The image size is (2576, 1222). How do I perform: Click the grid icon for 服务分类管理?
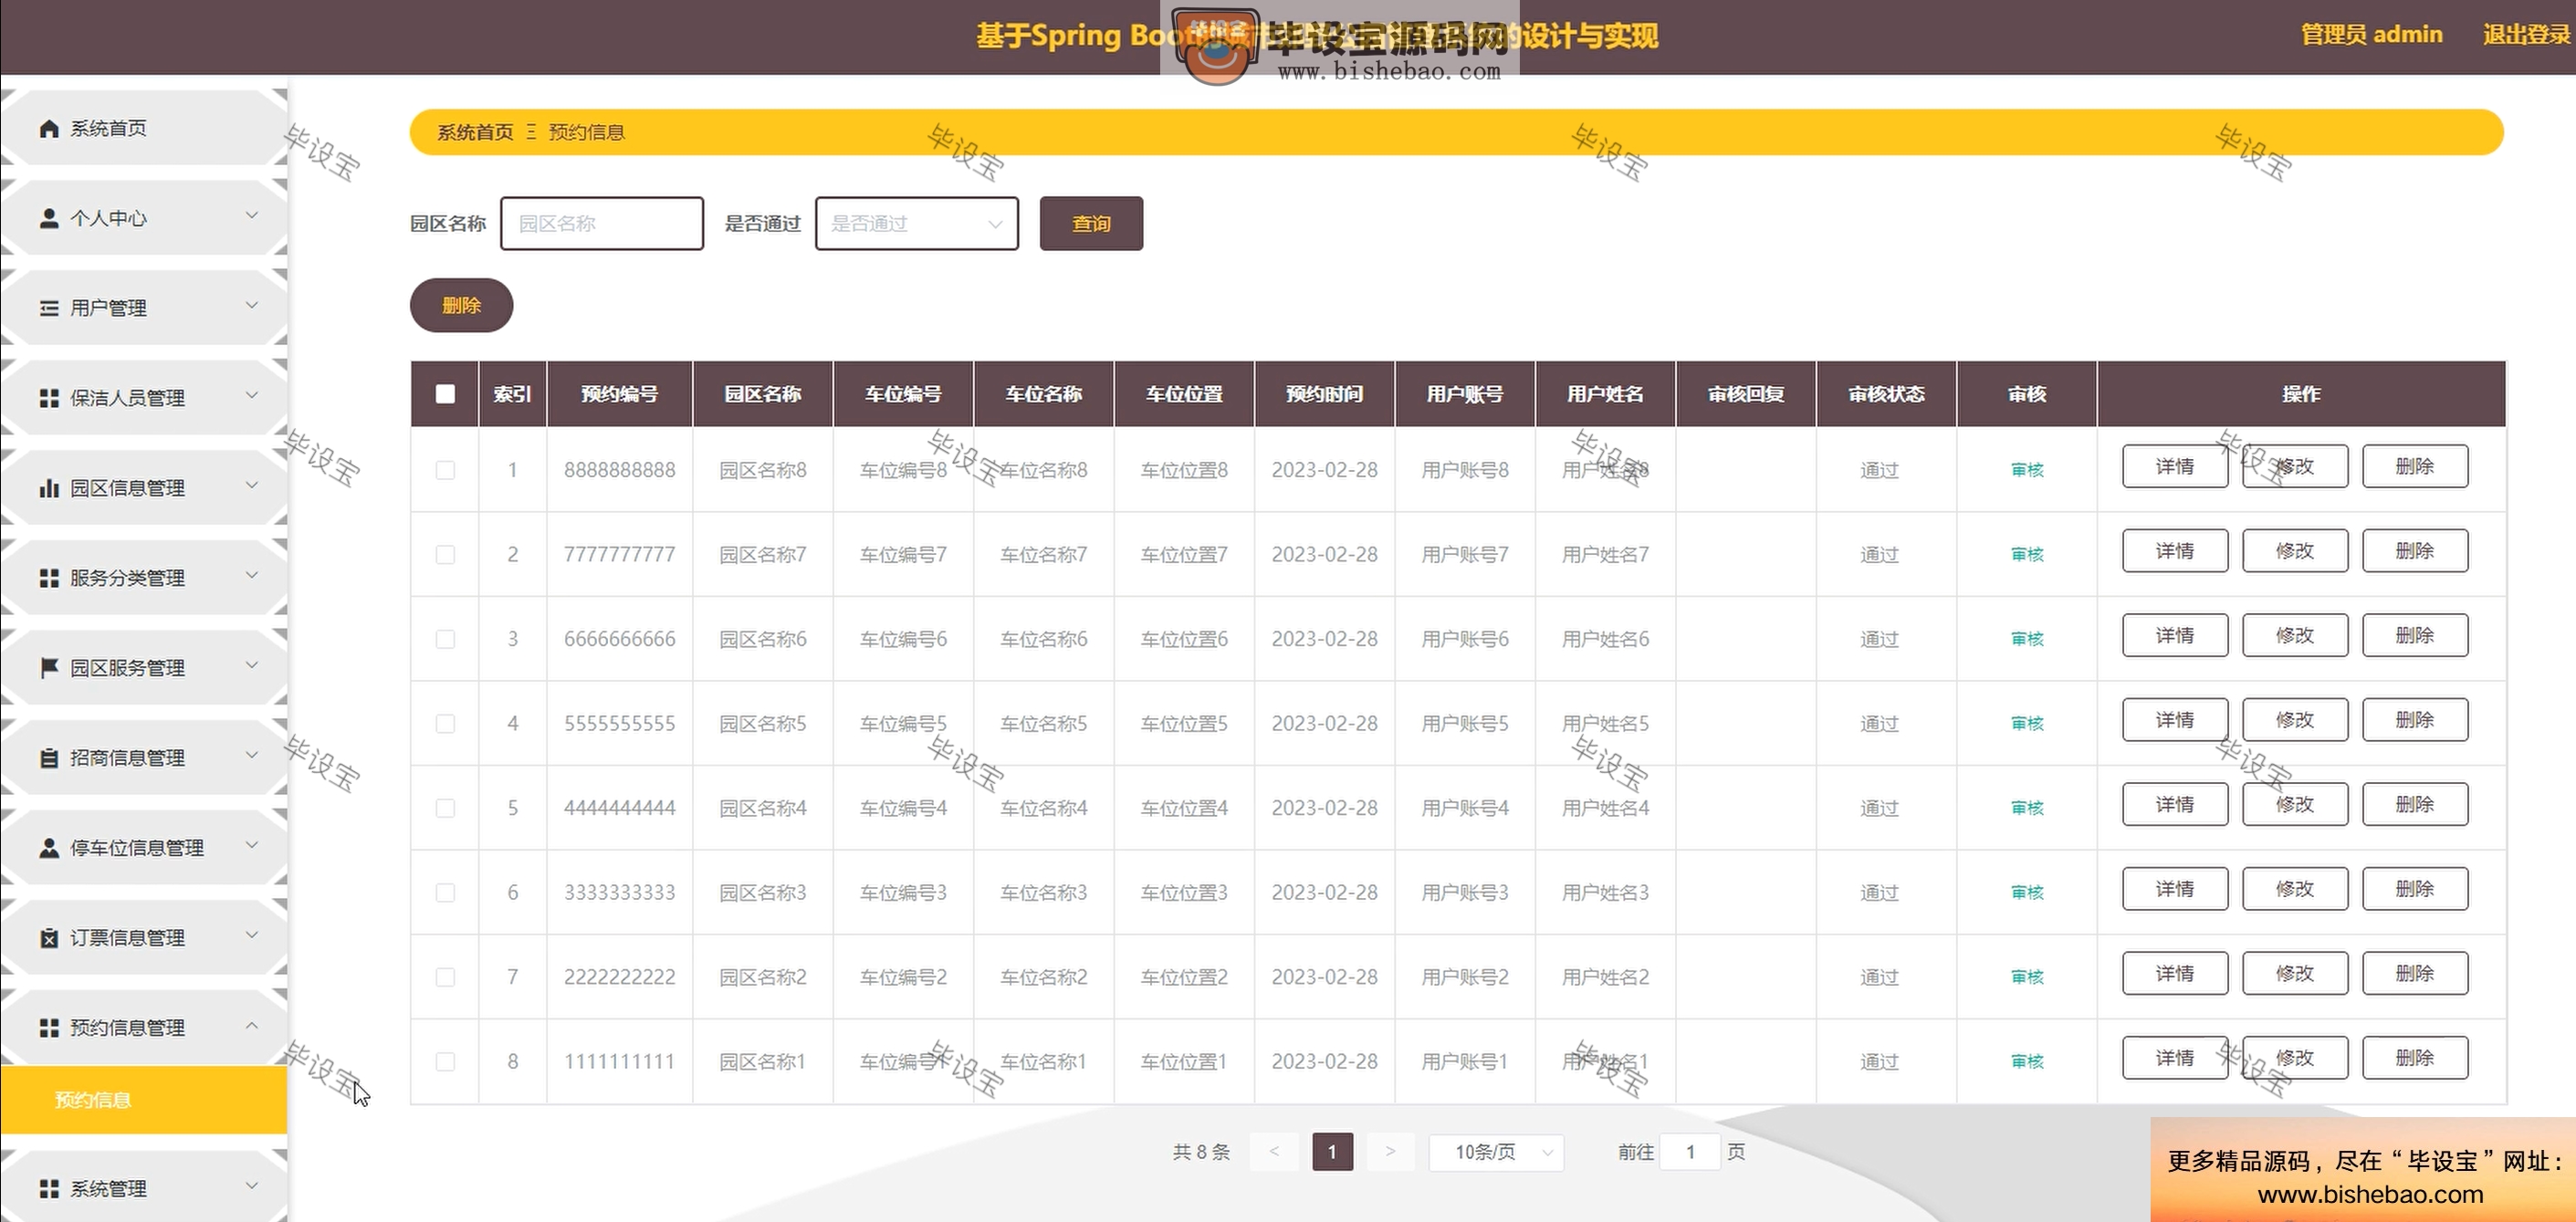[48, 578]
